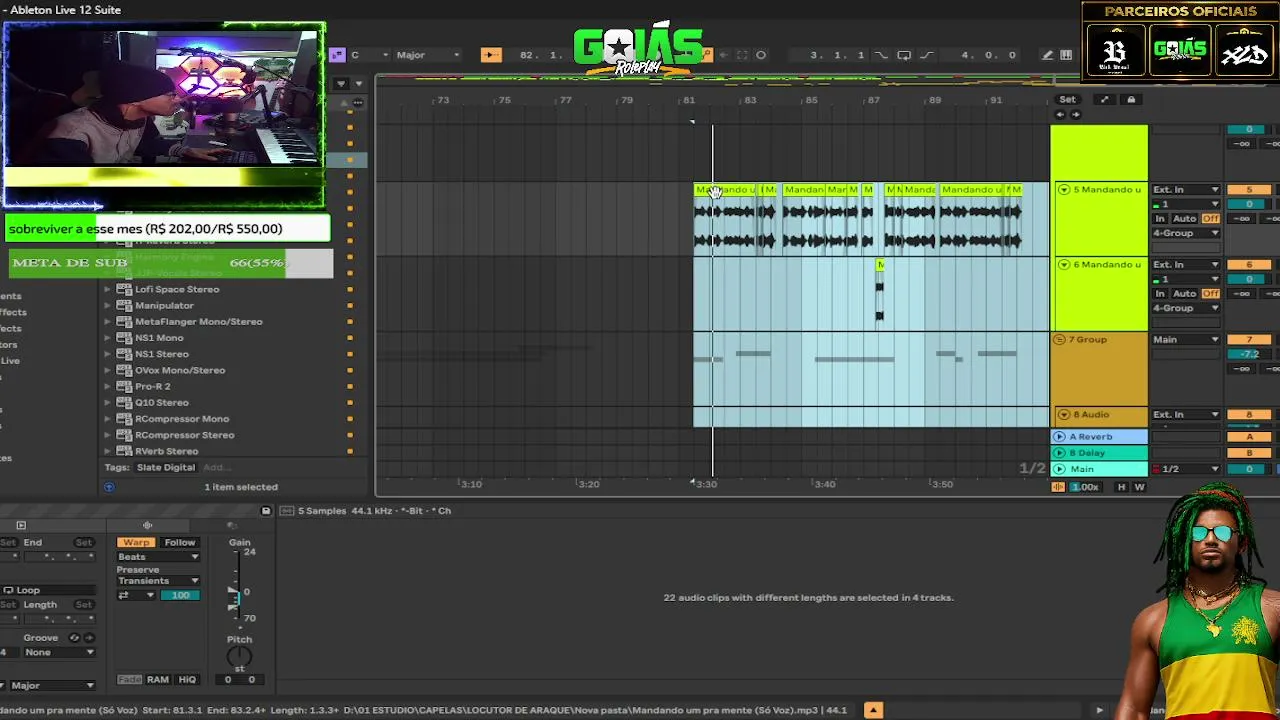Click the transient envelope value 100 field
1280x720 pixels.
180,595
